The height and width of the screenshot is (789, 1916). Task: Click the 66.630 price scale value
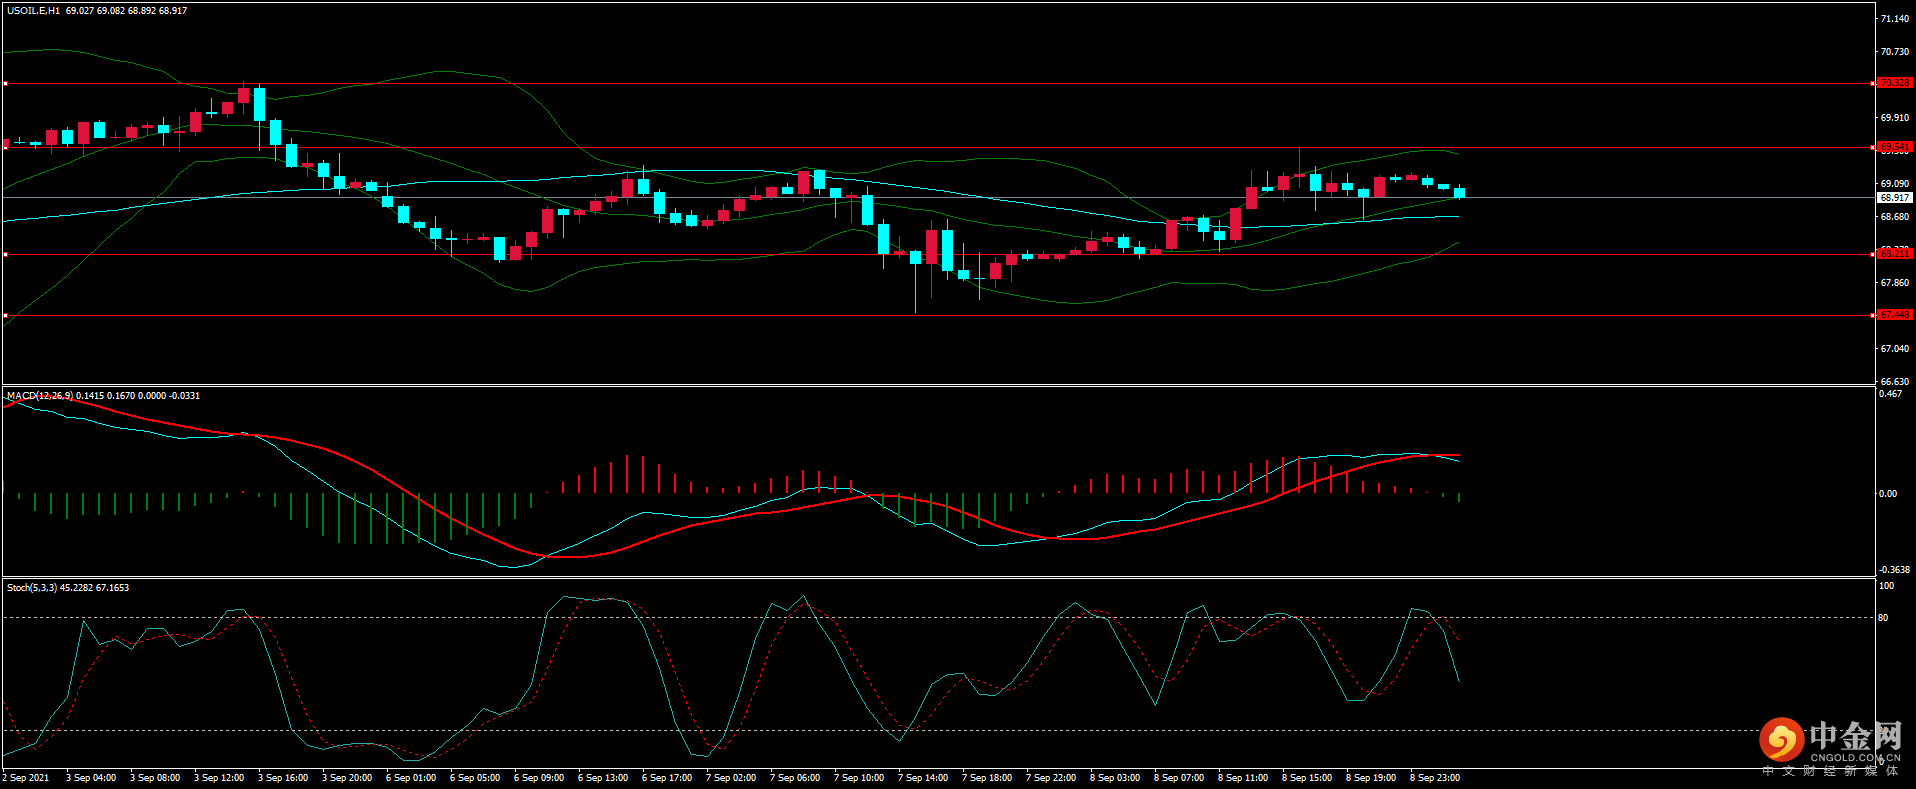pyautogui.click(x=1894, y=381)
